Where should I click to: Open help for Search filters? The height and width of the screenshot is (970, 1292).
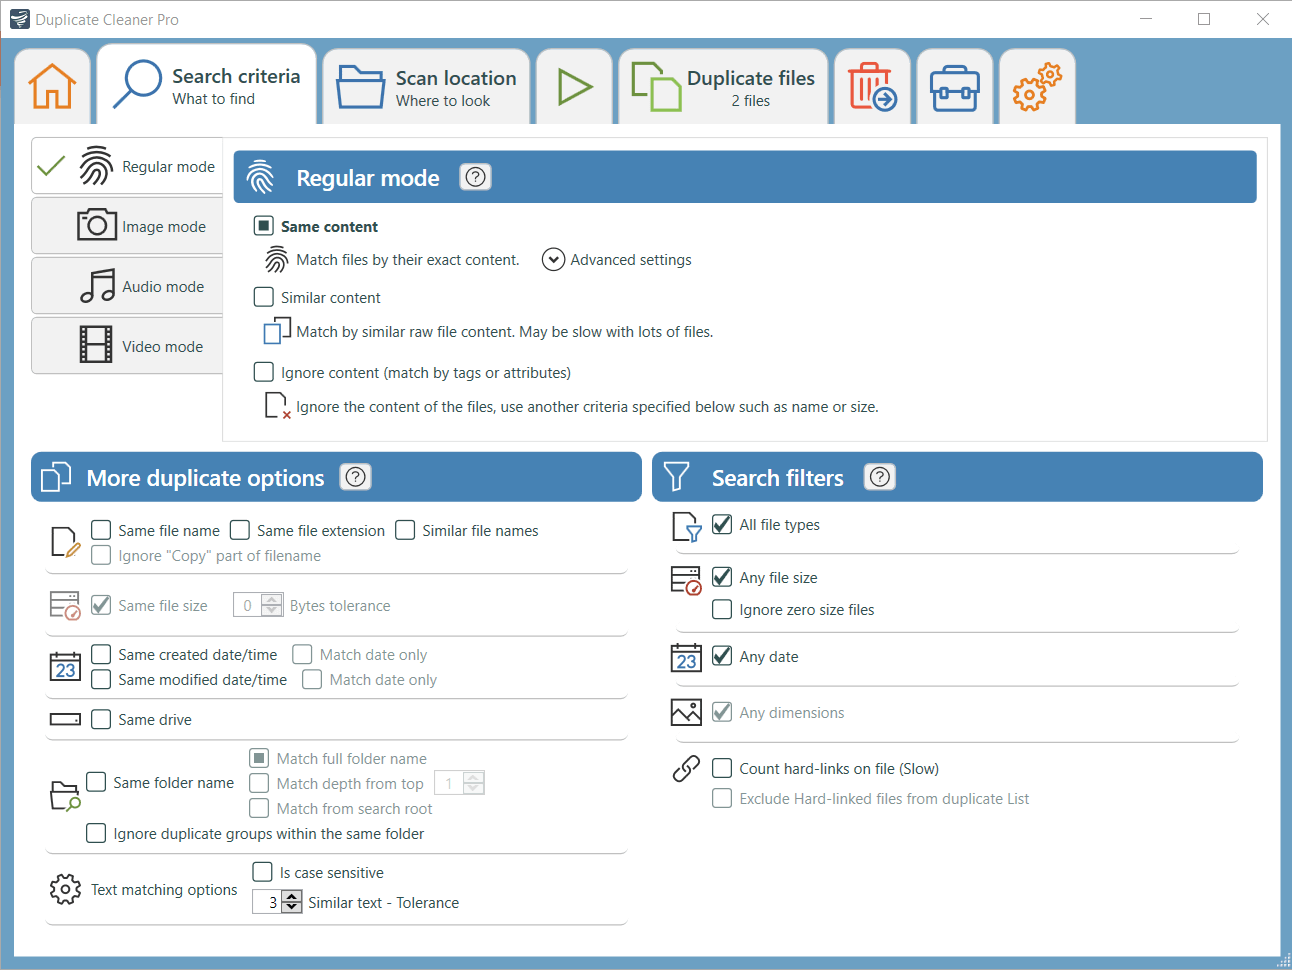point(879,477)
